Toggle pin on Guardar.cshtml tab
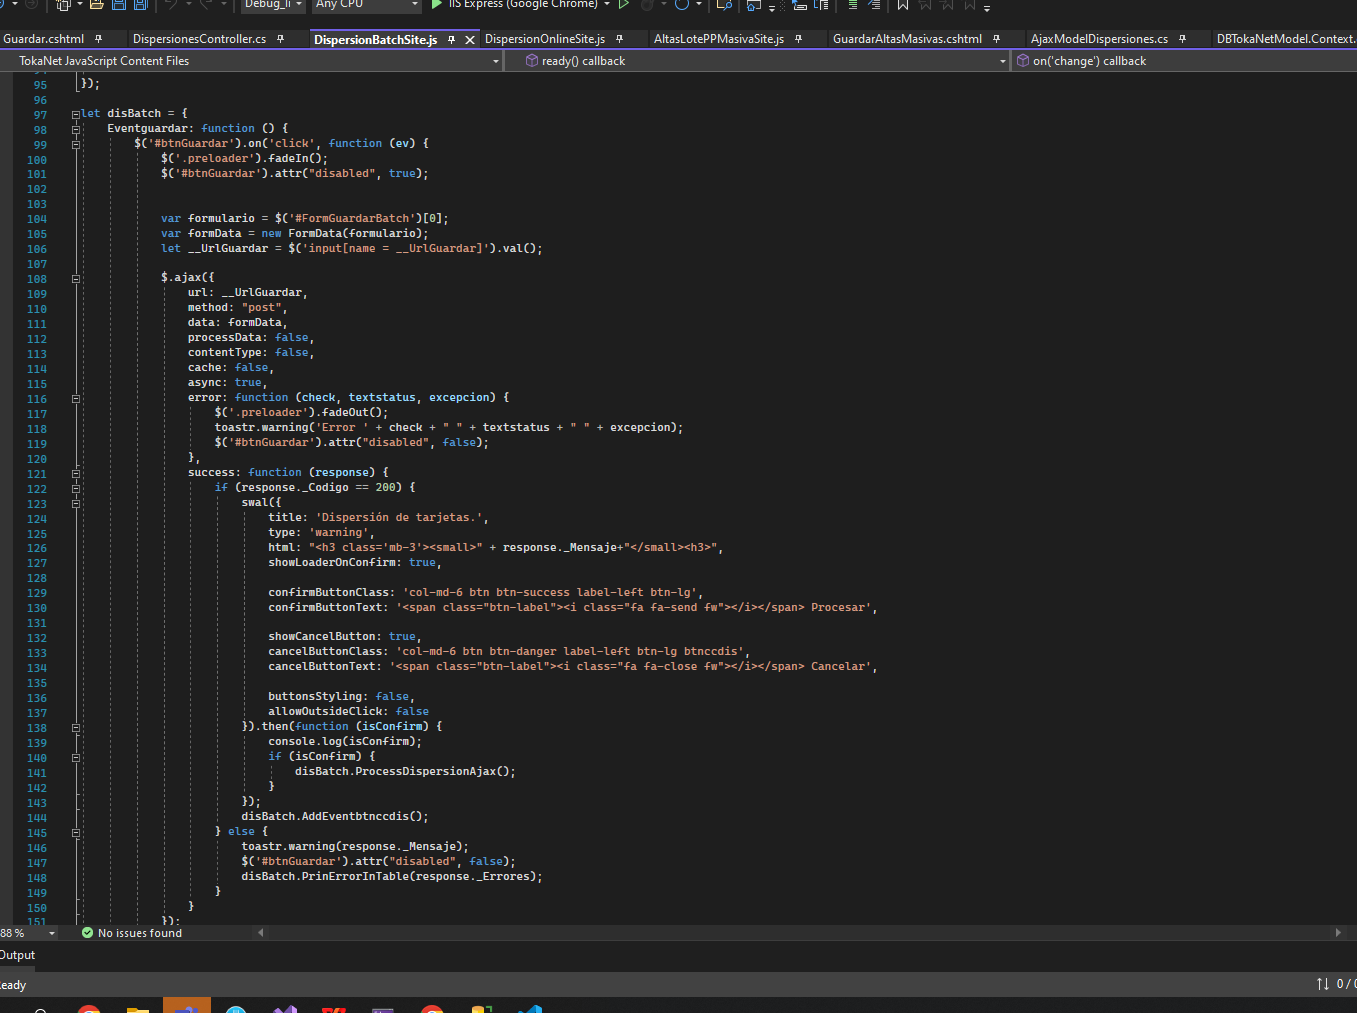The image size is (1357, 1013). click(x=98, y=39)
